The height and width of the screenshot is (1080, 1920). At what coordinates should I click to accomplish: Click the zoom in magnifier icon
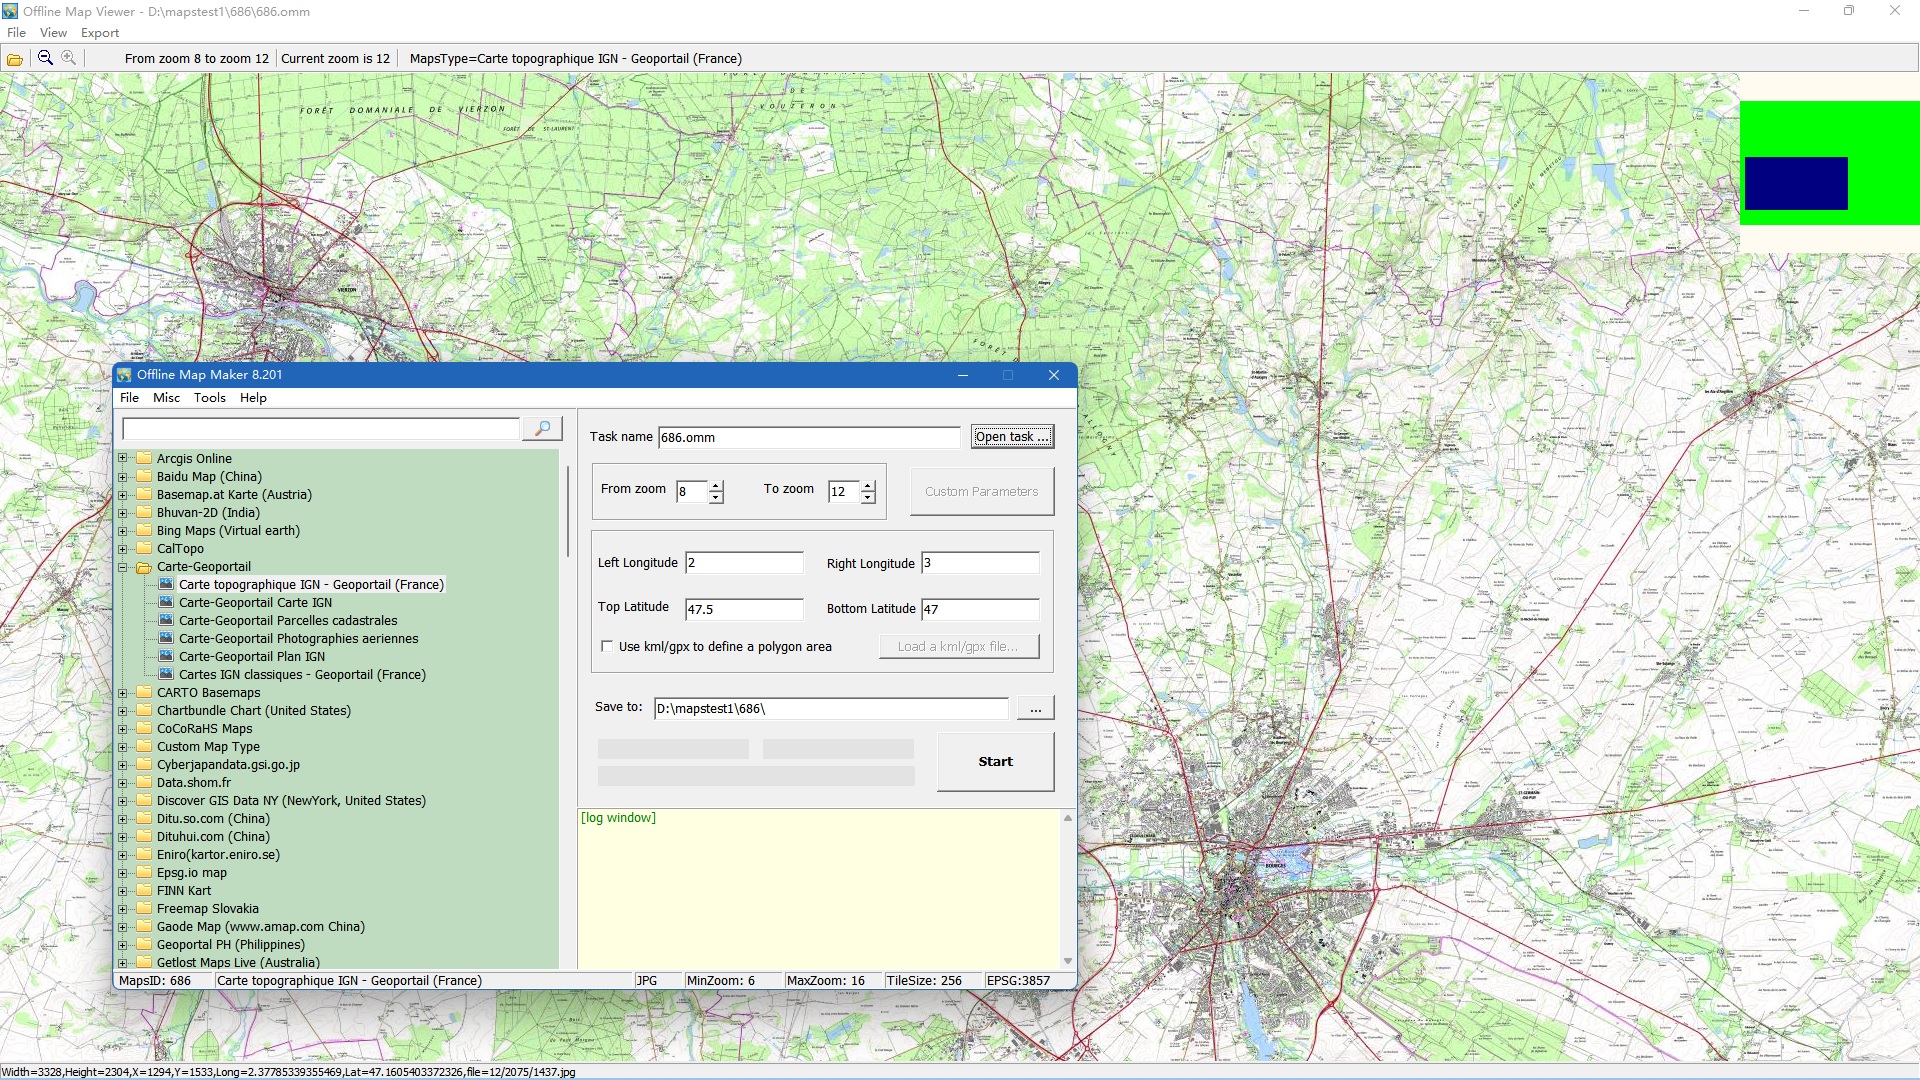[68, 58]
